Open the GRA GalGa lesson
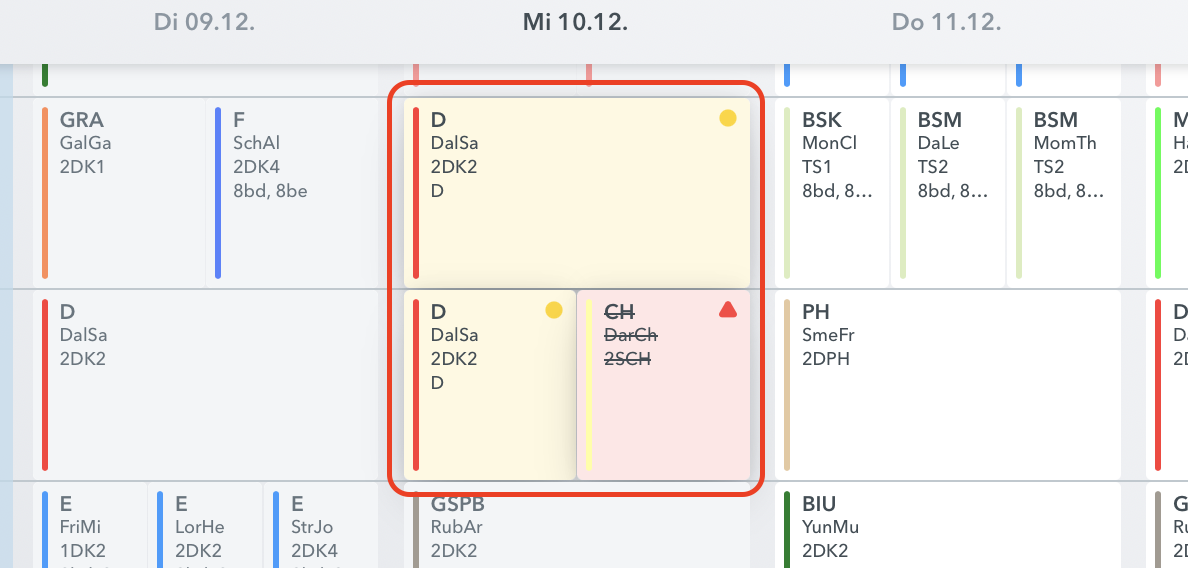The height and width of the screenshot is (568, 1188). [x=120, y=192]
